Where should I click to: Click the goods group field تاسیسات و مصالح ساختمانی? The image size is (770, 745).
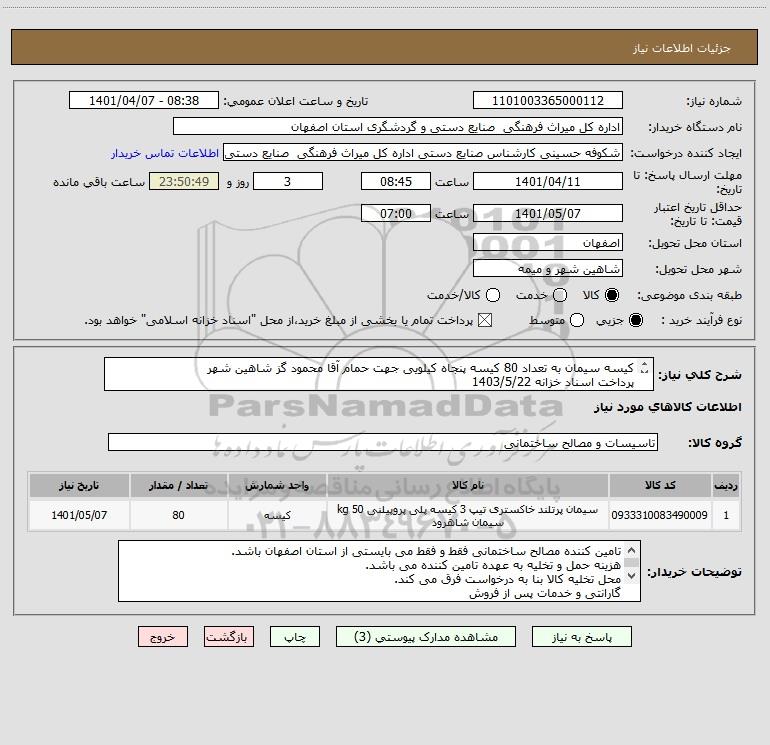tap(383, 442)
